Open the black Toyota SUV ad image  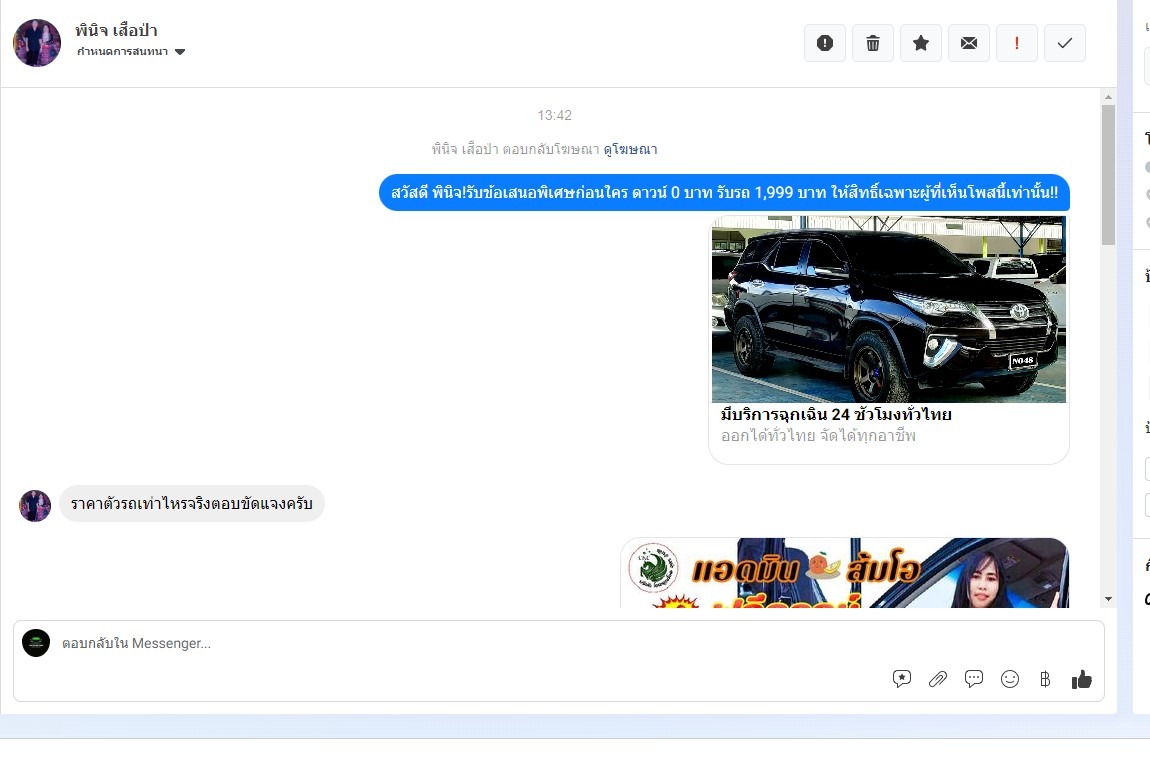coord(889,309)
